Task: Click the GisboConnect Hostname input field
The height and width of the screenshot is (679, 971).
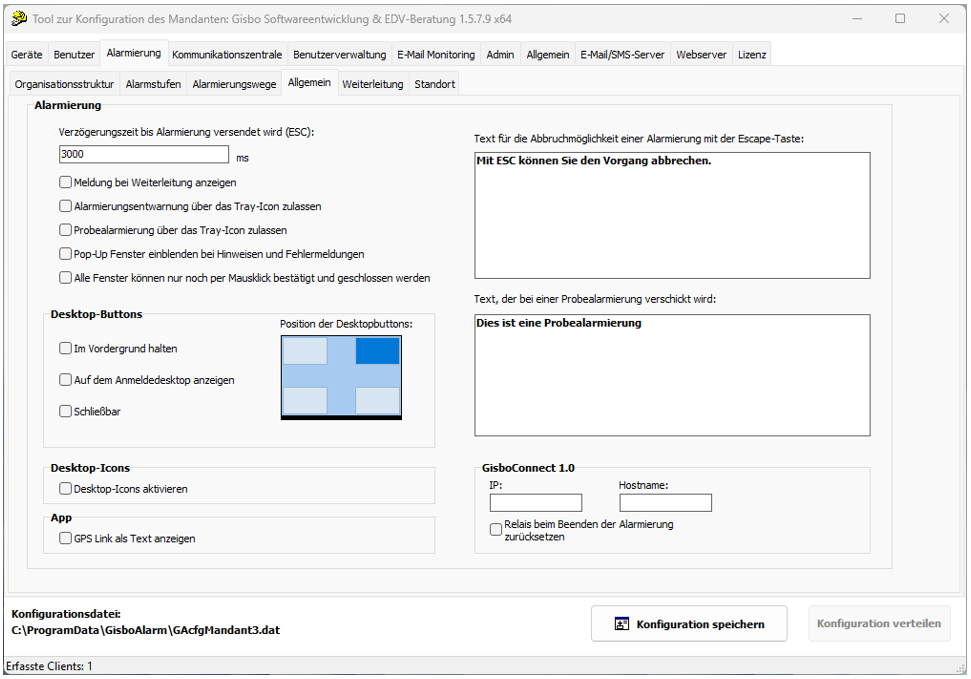Action: (x=665, y=502)
